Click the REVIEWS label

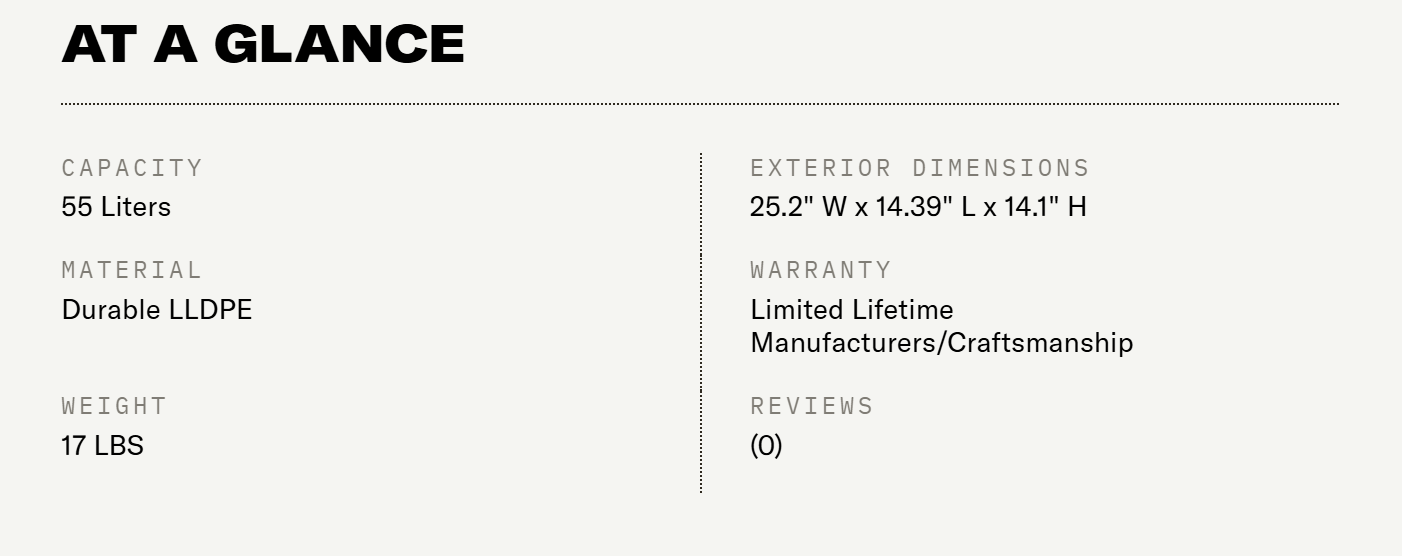coord(812,406)
